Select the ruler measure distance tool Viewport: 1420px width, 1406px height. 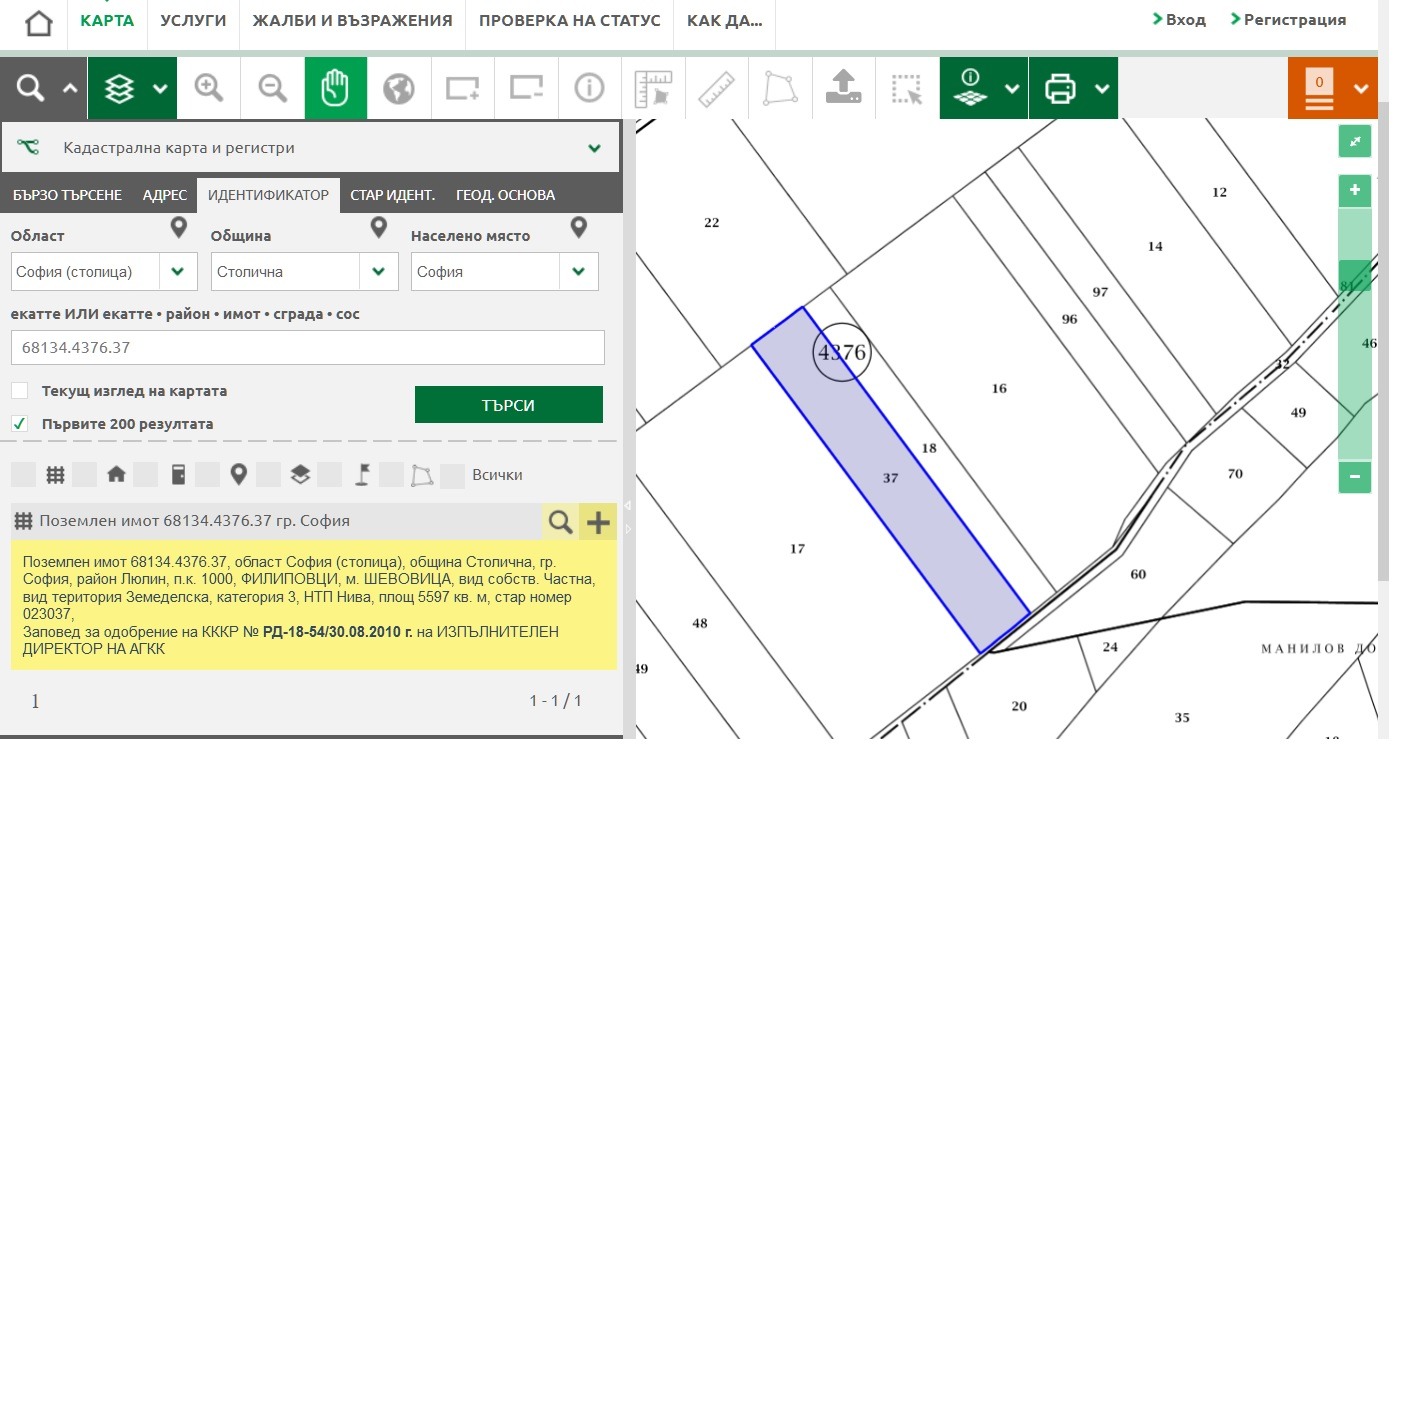click(716, 88)
